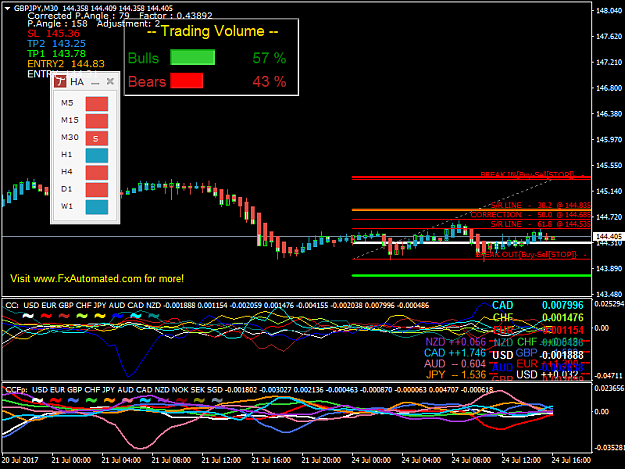Click the HA panel logo icon
This screenshot has height=469, width=625.
[60, 82]
